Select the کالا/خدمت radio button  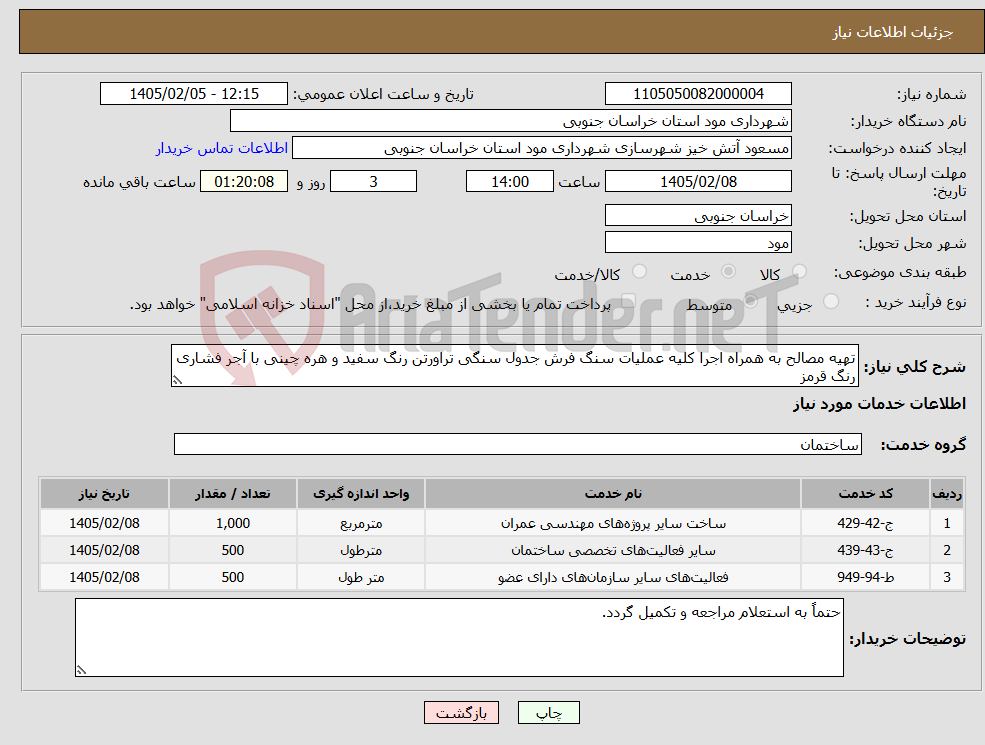[x=639, y=271]
